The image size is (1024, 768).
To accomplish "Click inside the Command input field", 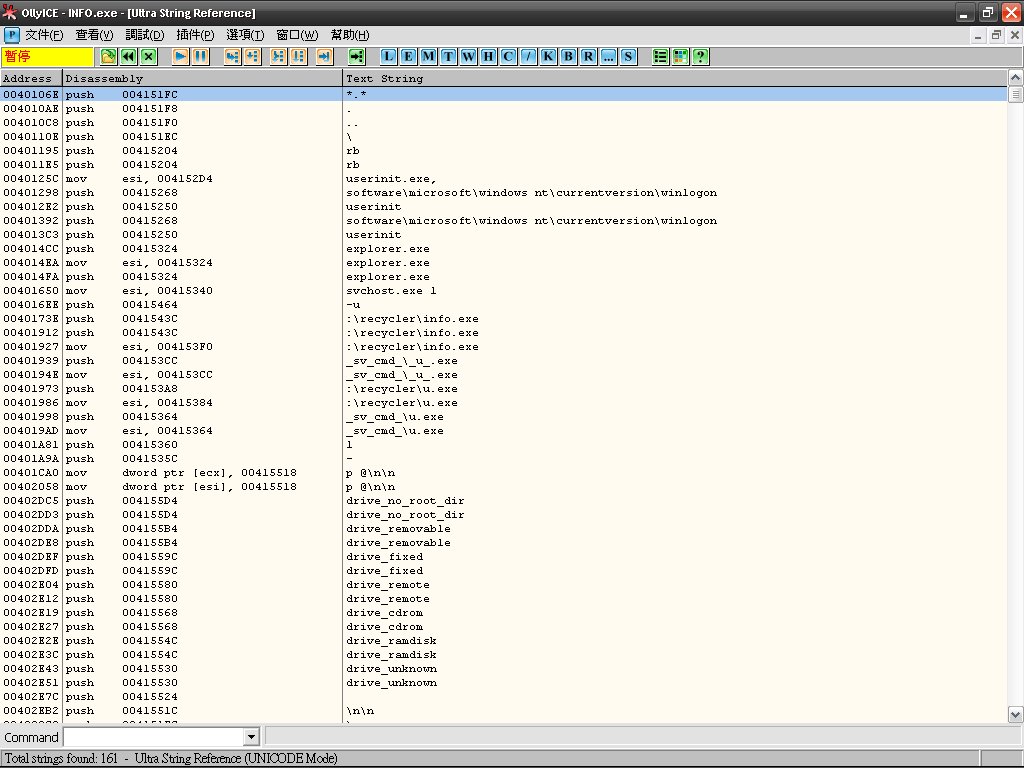I will (x=153, y=737).
